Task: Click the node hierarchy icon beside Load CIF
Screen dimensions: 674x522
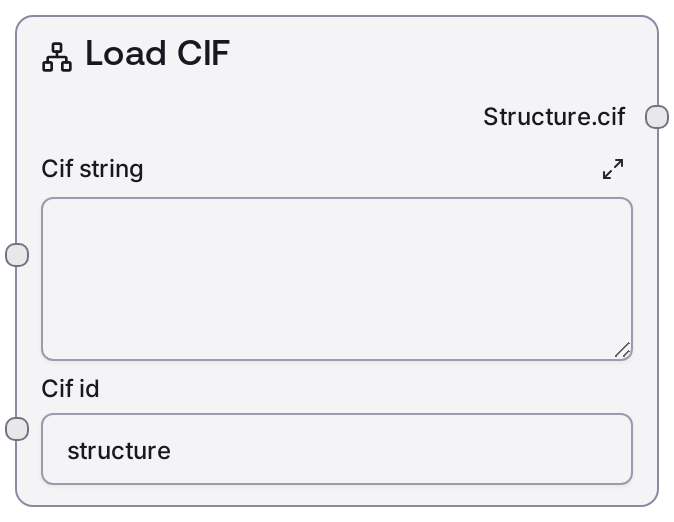Action: [57, 57]
